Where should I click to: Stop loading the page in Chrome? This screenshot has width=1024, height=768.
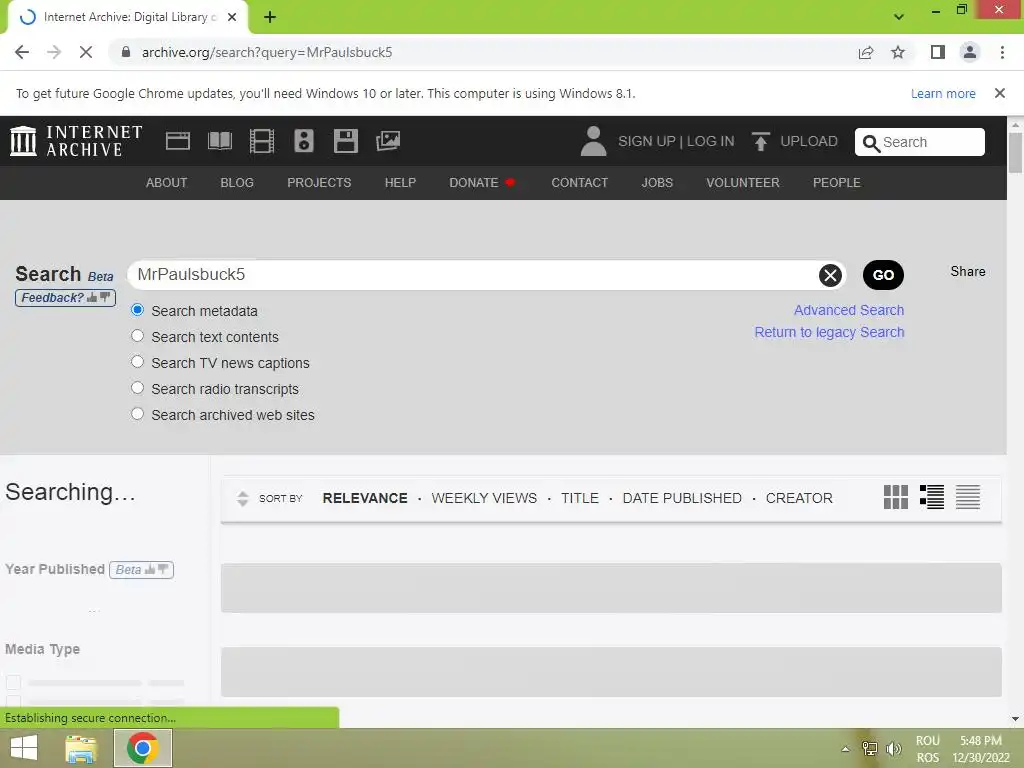(x=86, y=52)
